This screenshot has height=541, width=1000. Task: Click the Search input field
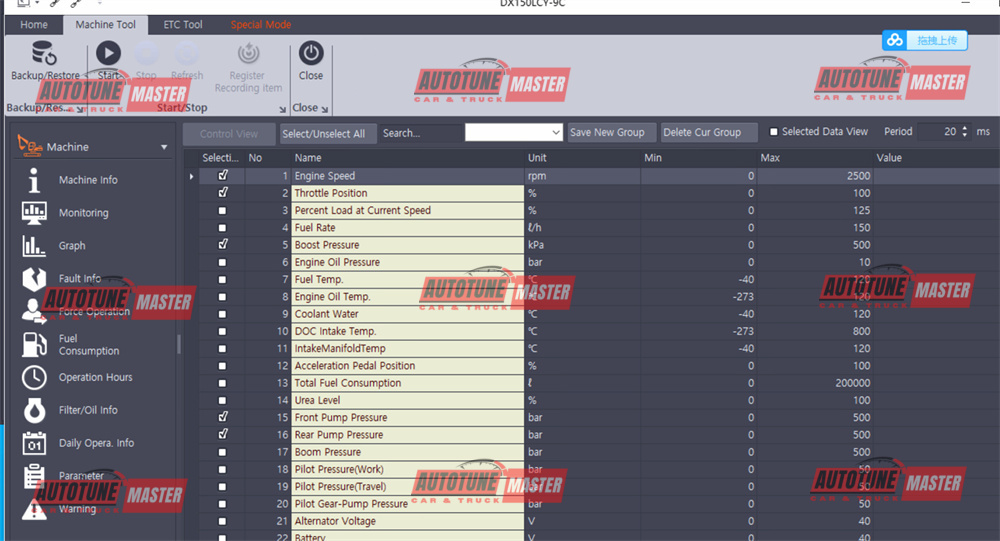421,133
